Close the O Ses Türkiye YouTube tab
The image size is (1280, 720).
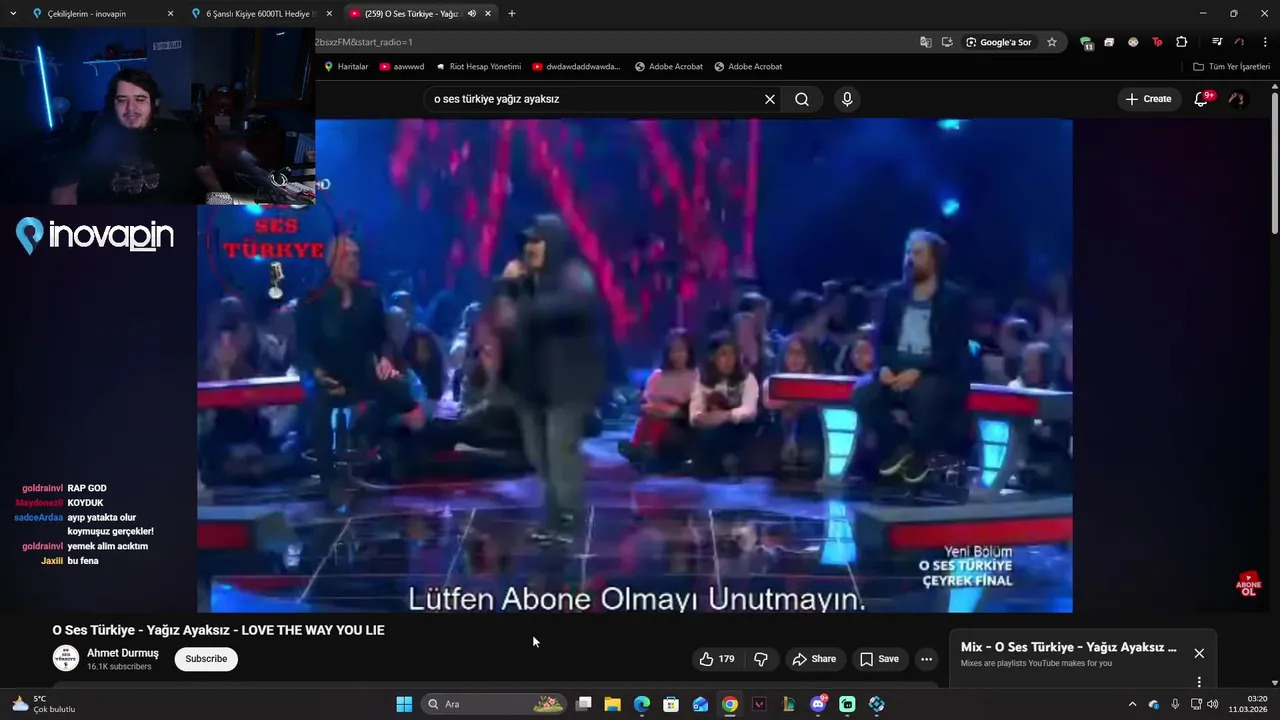[x=488, y=13]
